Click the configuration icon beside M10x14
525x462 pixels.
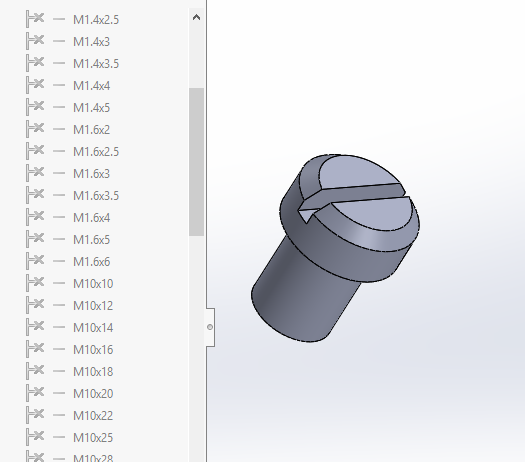35,327
